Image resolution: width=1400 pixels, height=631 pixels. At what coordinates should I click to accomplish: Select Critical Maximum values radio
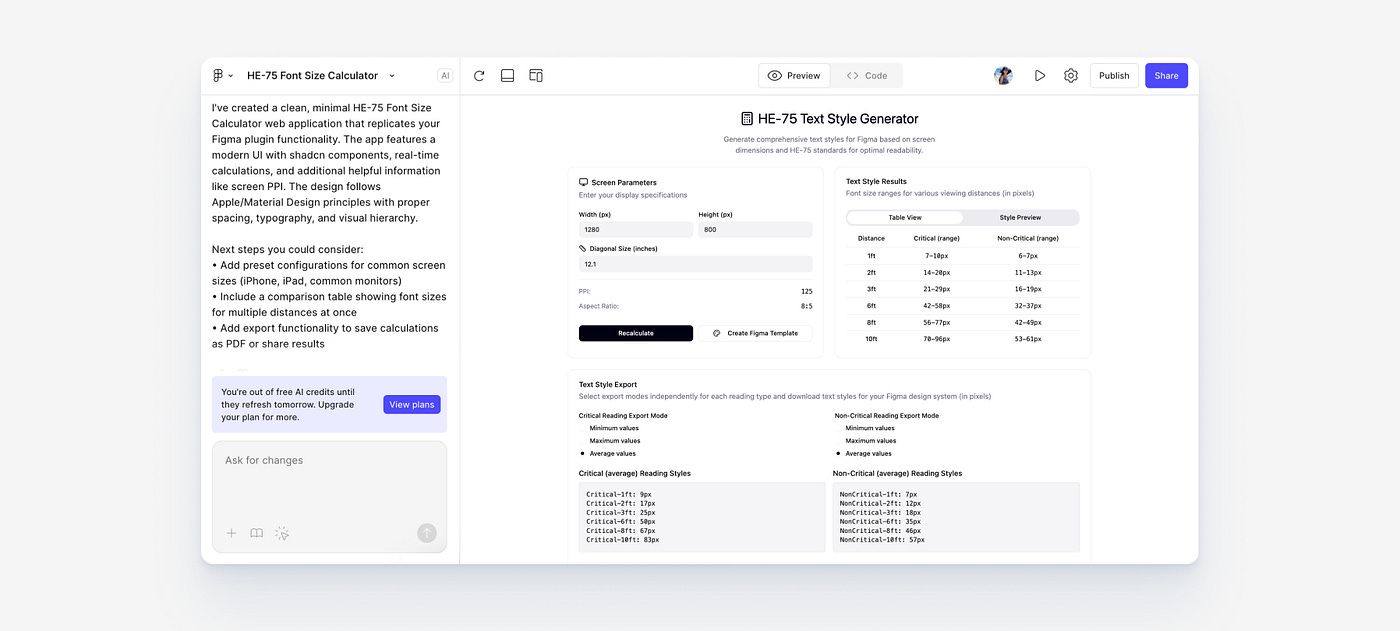coord(583,441)
